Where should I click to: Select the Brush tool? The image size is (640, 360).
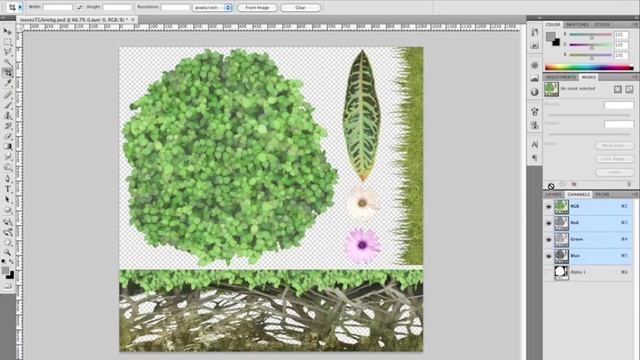point(7,105)
